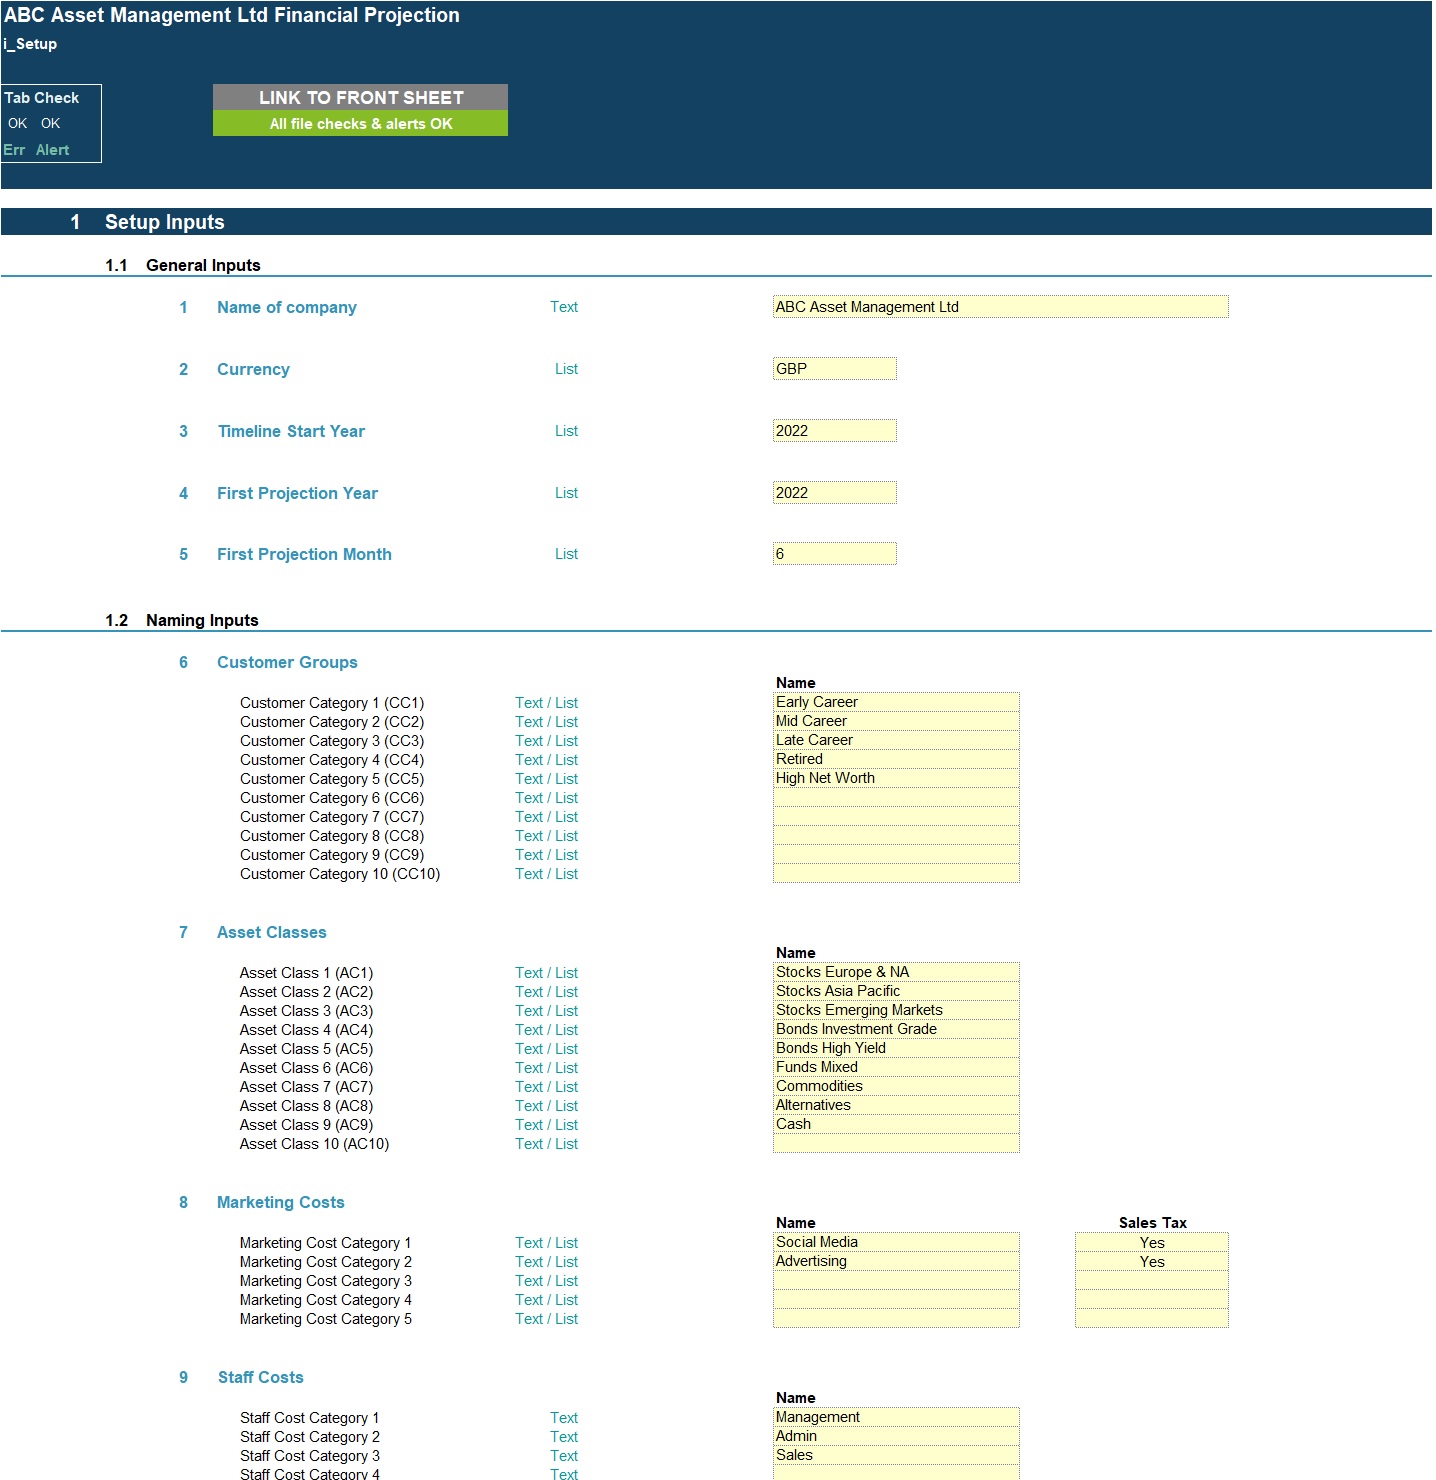Select the Err link in Tab Check
This screenshot has height=1480, width=1436.
click(14, 150)
